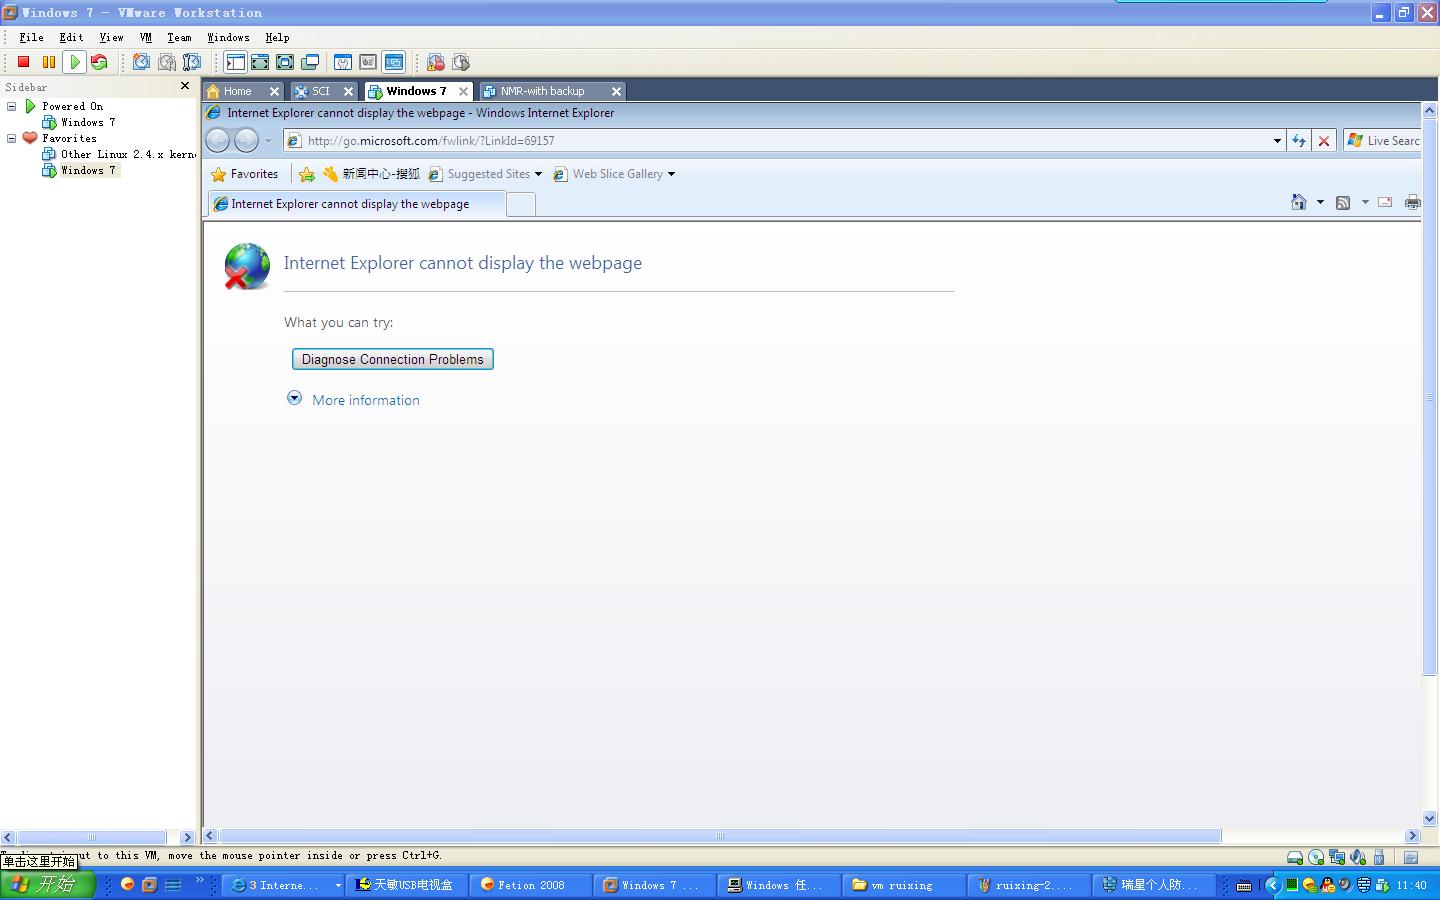Image resolution: width=1440 pixels, height=900 pixels.
Task: Toggle the console view toolbar icon
Action: coord(394,62)
